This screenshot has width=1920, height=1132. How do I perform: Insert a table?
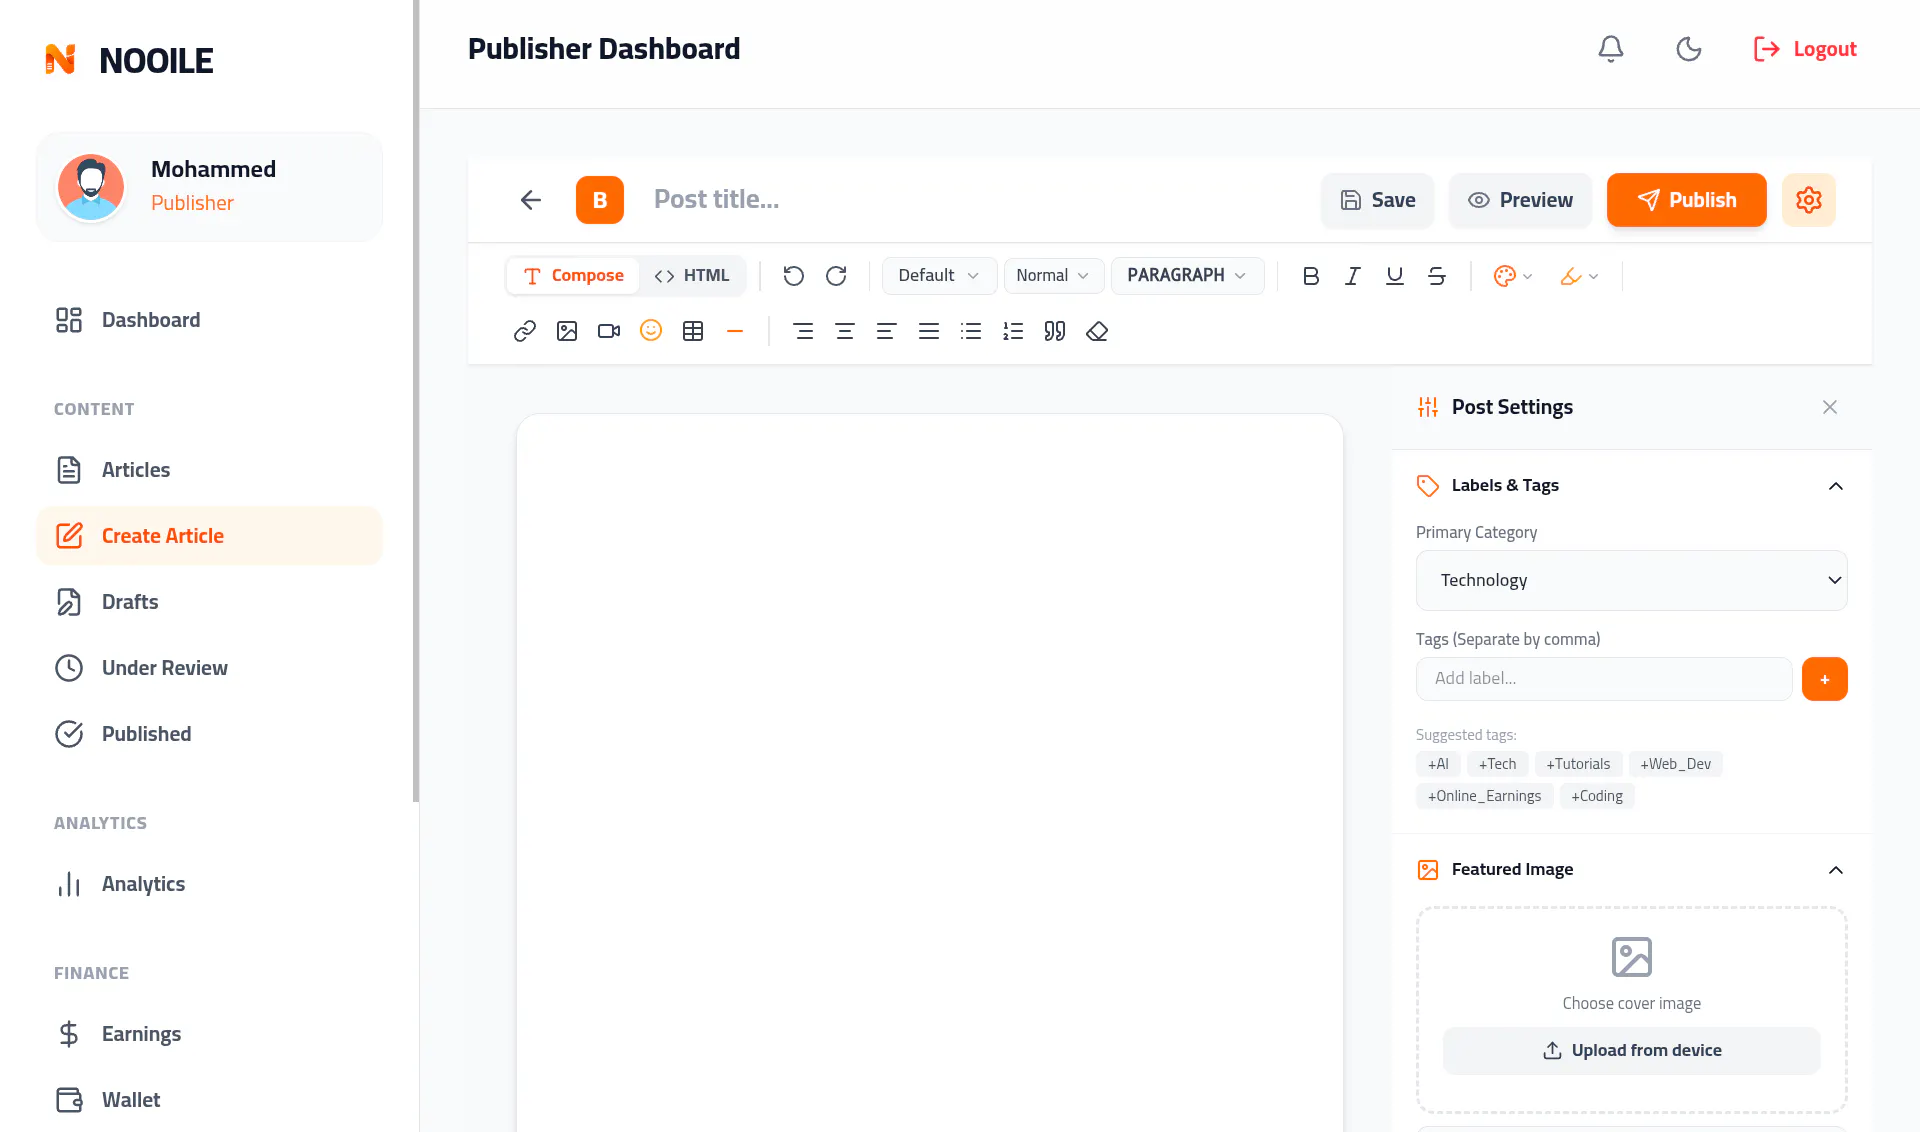(x=693, y=331)
